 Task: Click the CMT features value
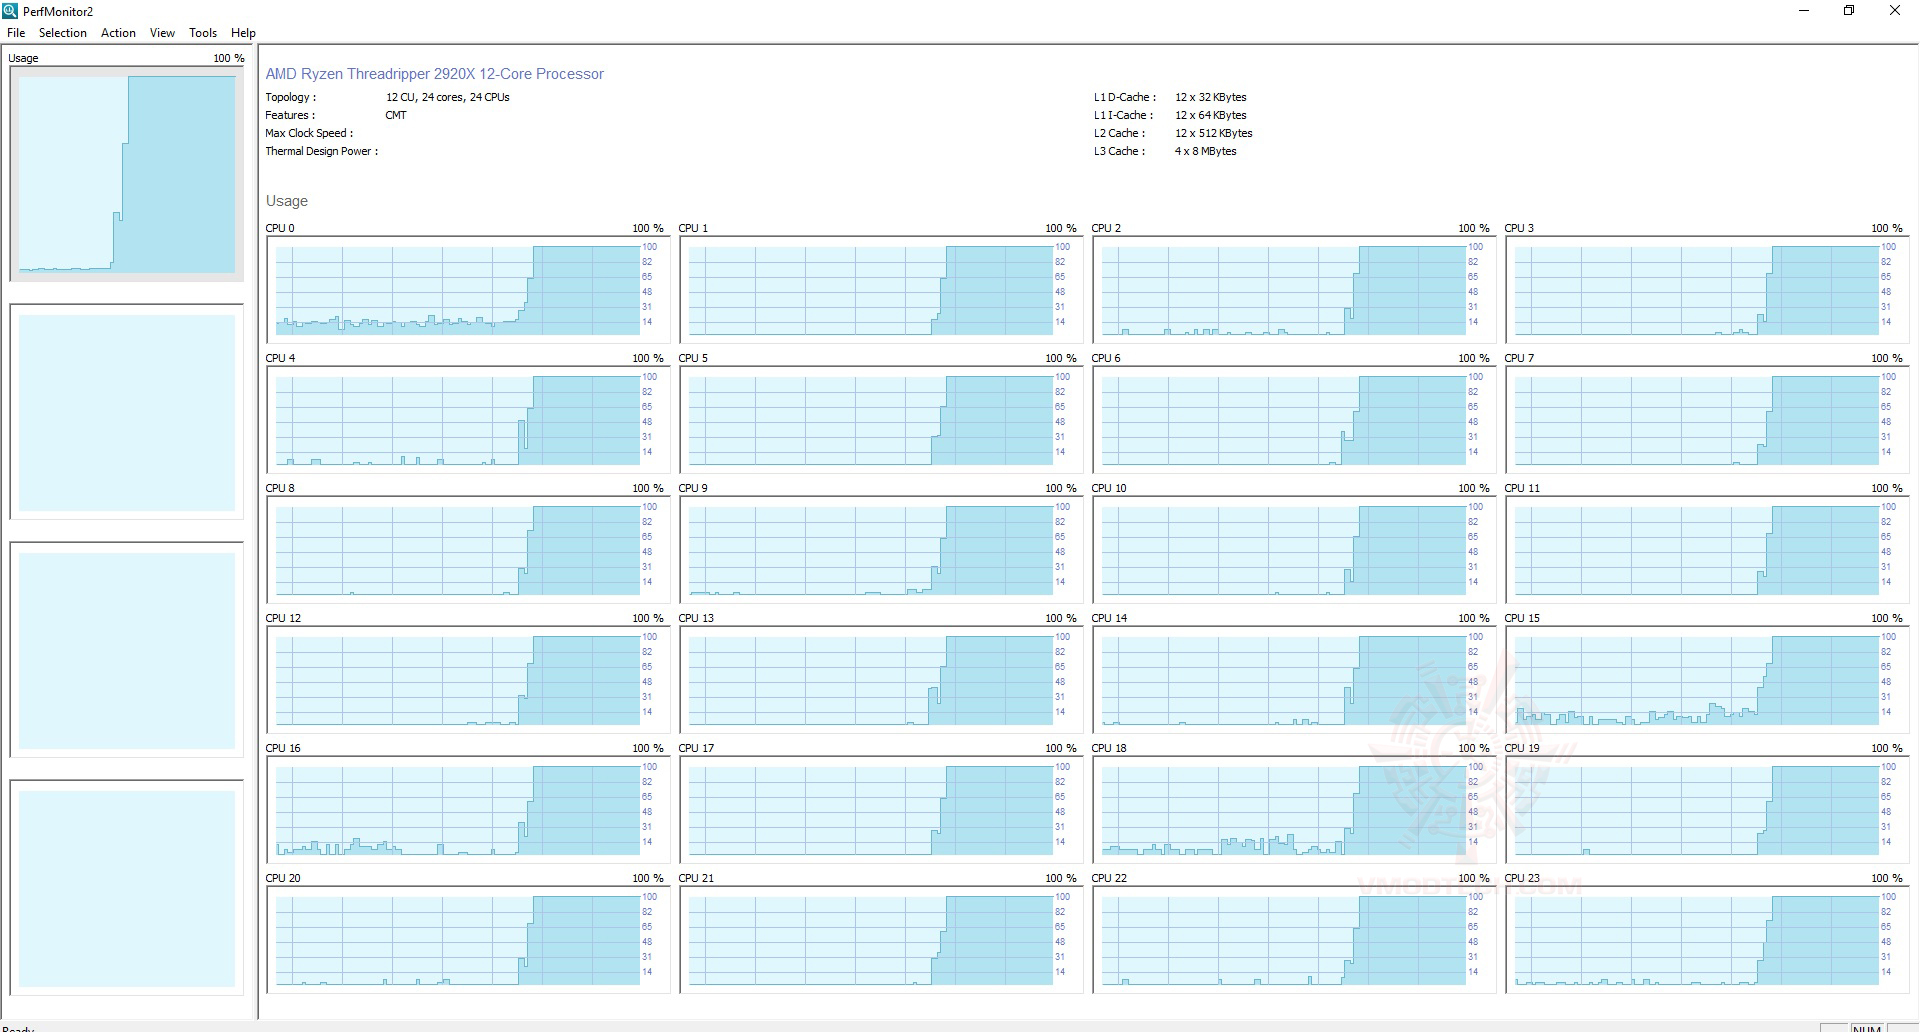pyautogui.click(x=396, y=115)
